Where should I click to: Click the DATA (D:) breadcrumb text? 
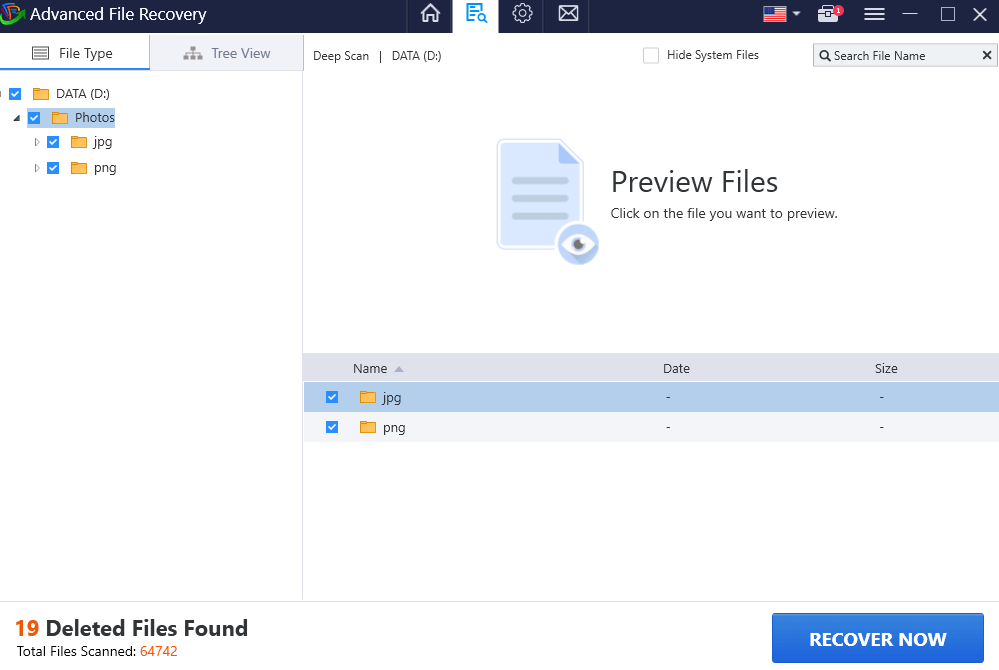coord(417,56)
